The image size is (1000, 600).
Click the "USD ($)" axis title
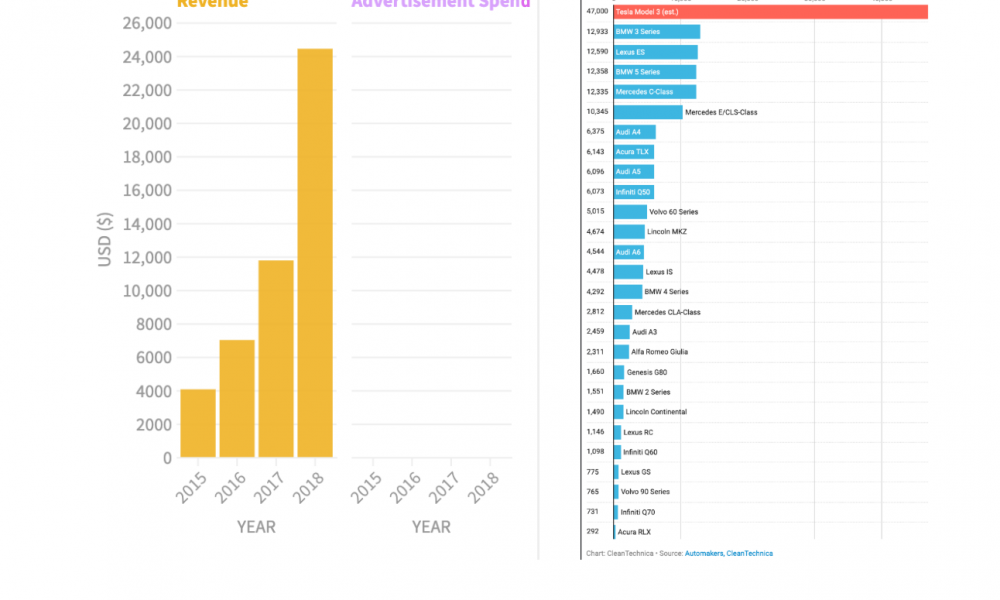pyautogui.click(x=105, y=239)
